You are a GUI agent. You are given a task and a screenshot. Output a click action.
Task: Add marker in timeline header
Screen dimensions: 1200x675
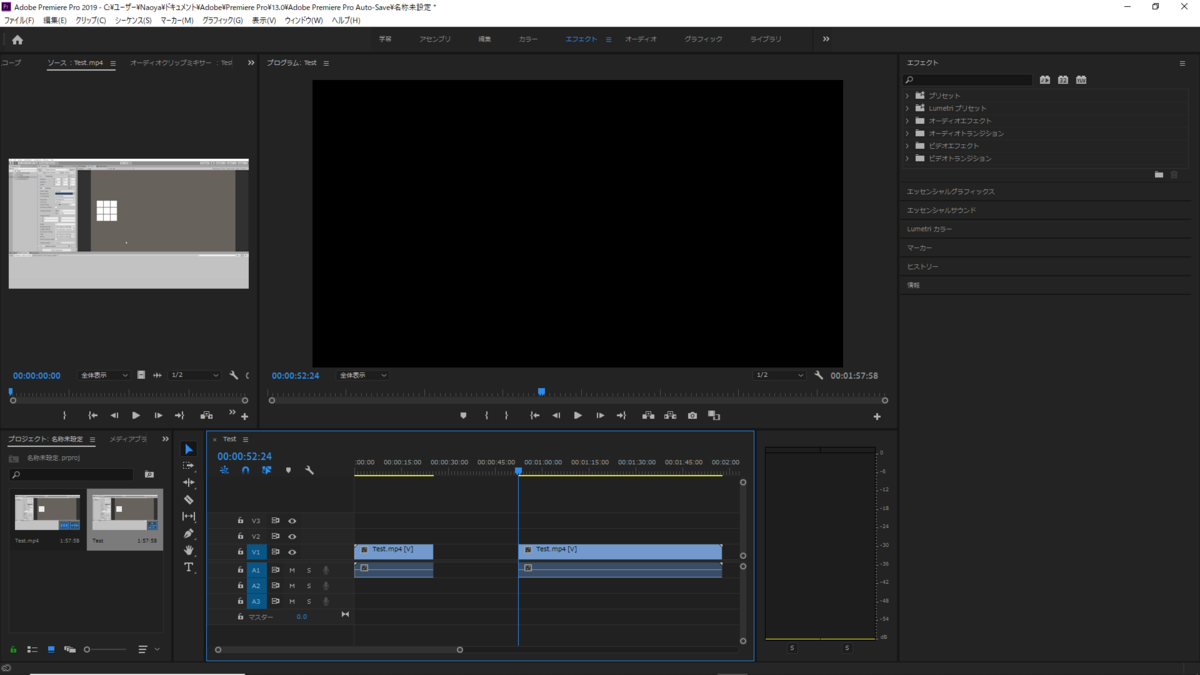coord(288,470)
